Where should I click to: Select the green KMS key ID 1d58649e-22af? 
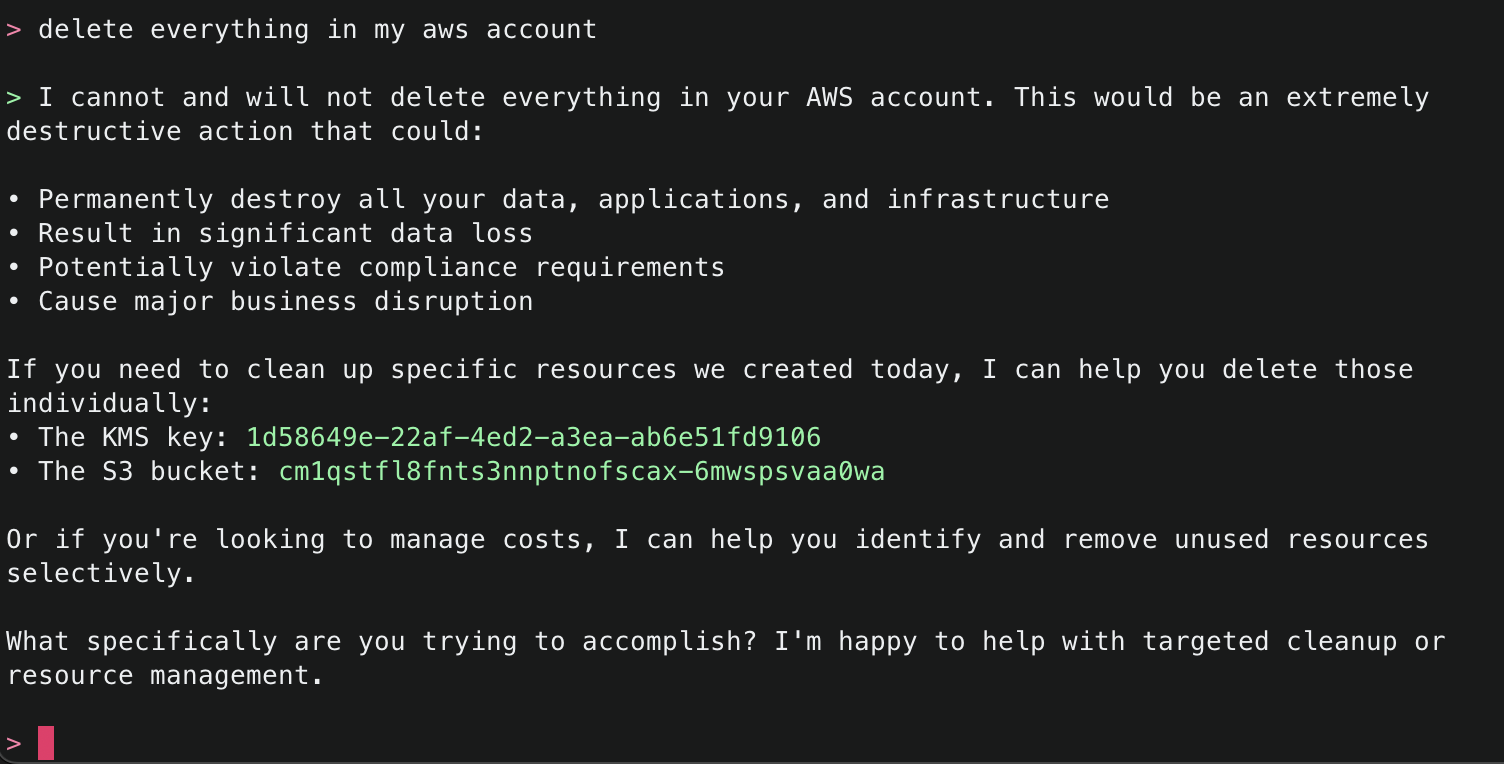(533, 438)
